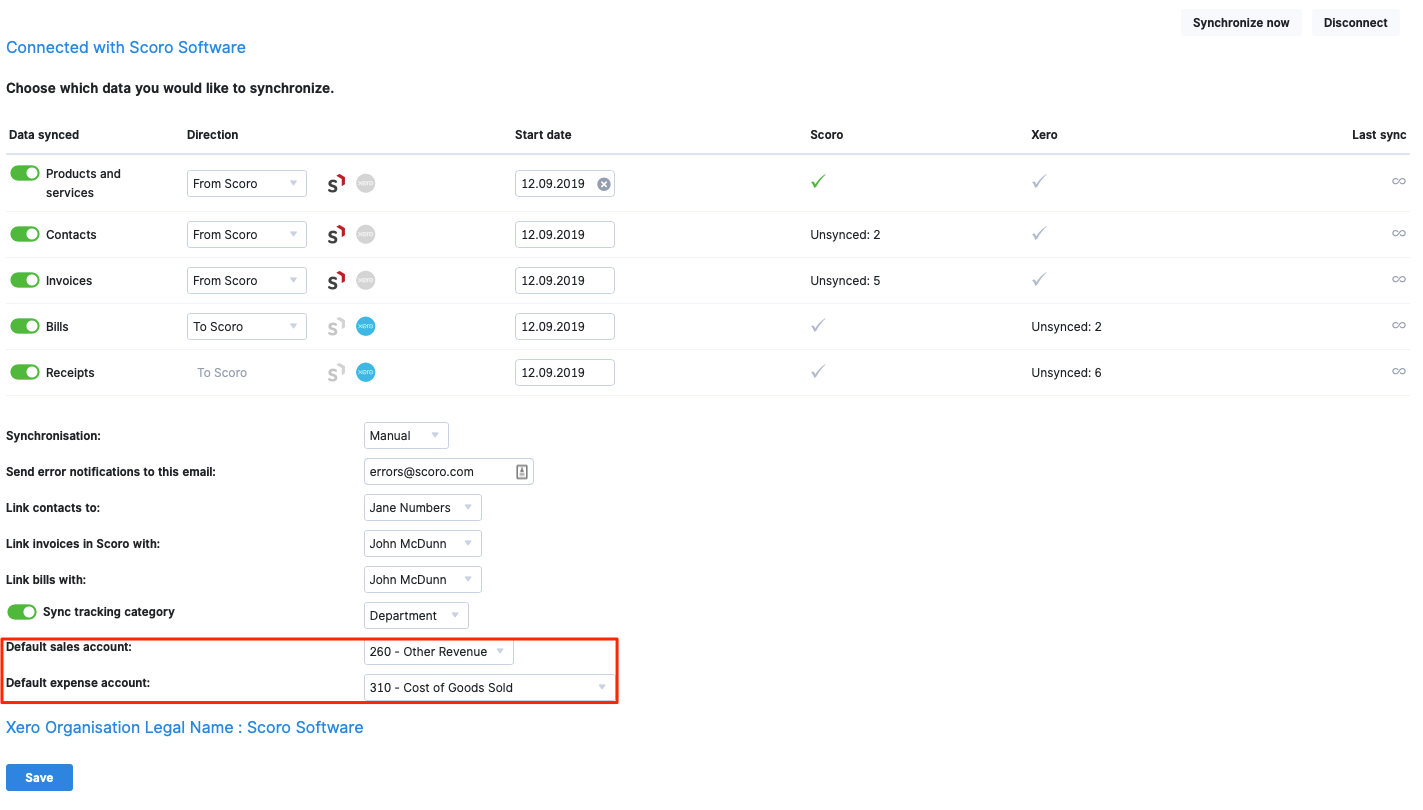Click Last sync column header

[1379, 135]
